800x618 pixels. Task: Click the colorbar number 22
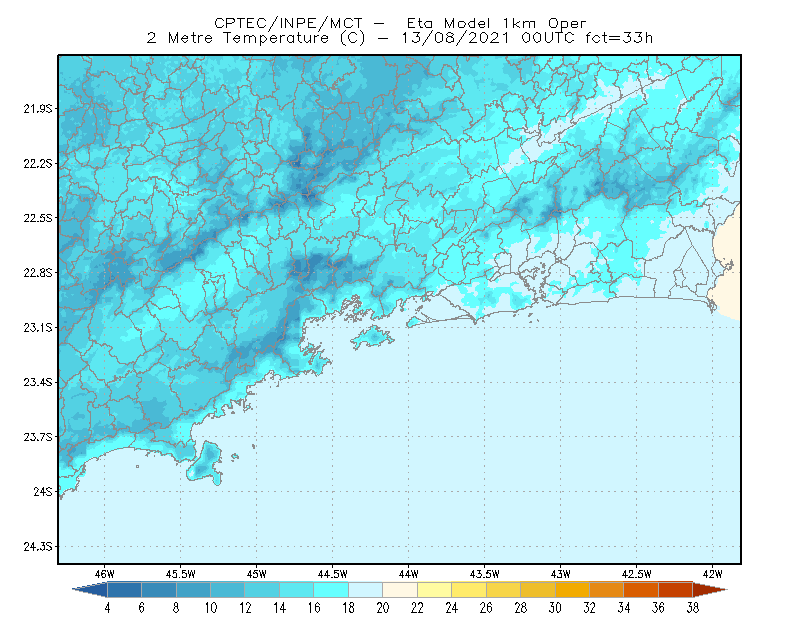pyautogui.click(x=417, y=608)
